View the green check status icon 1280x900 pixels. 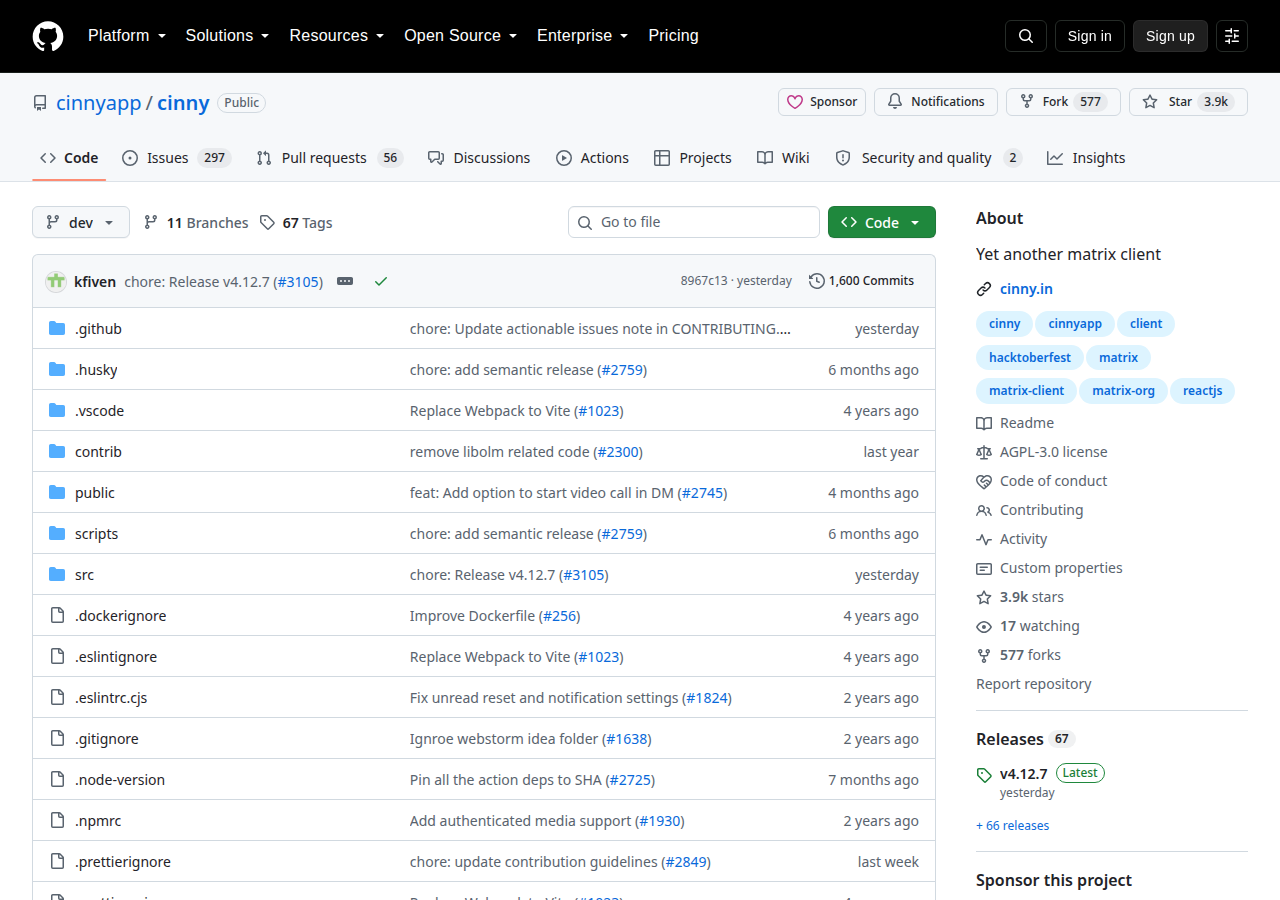(x=381, y=282)
